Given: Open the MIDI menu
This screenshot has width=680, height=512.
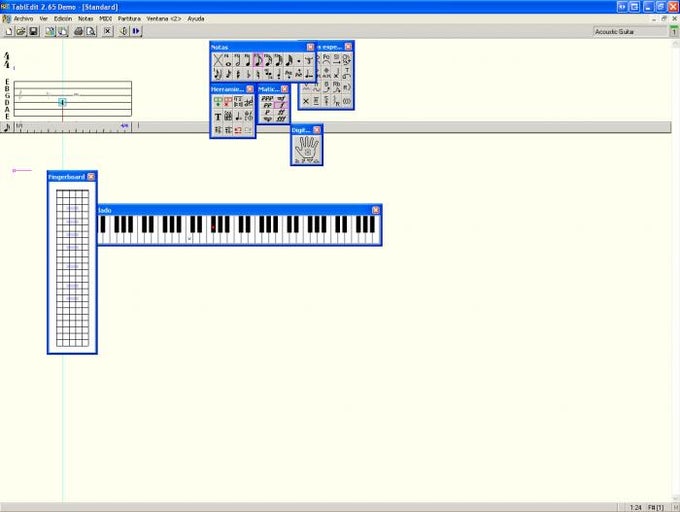Looking at the screenshot, I should pos(105,19).
